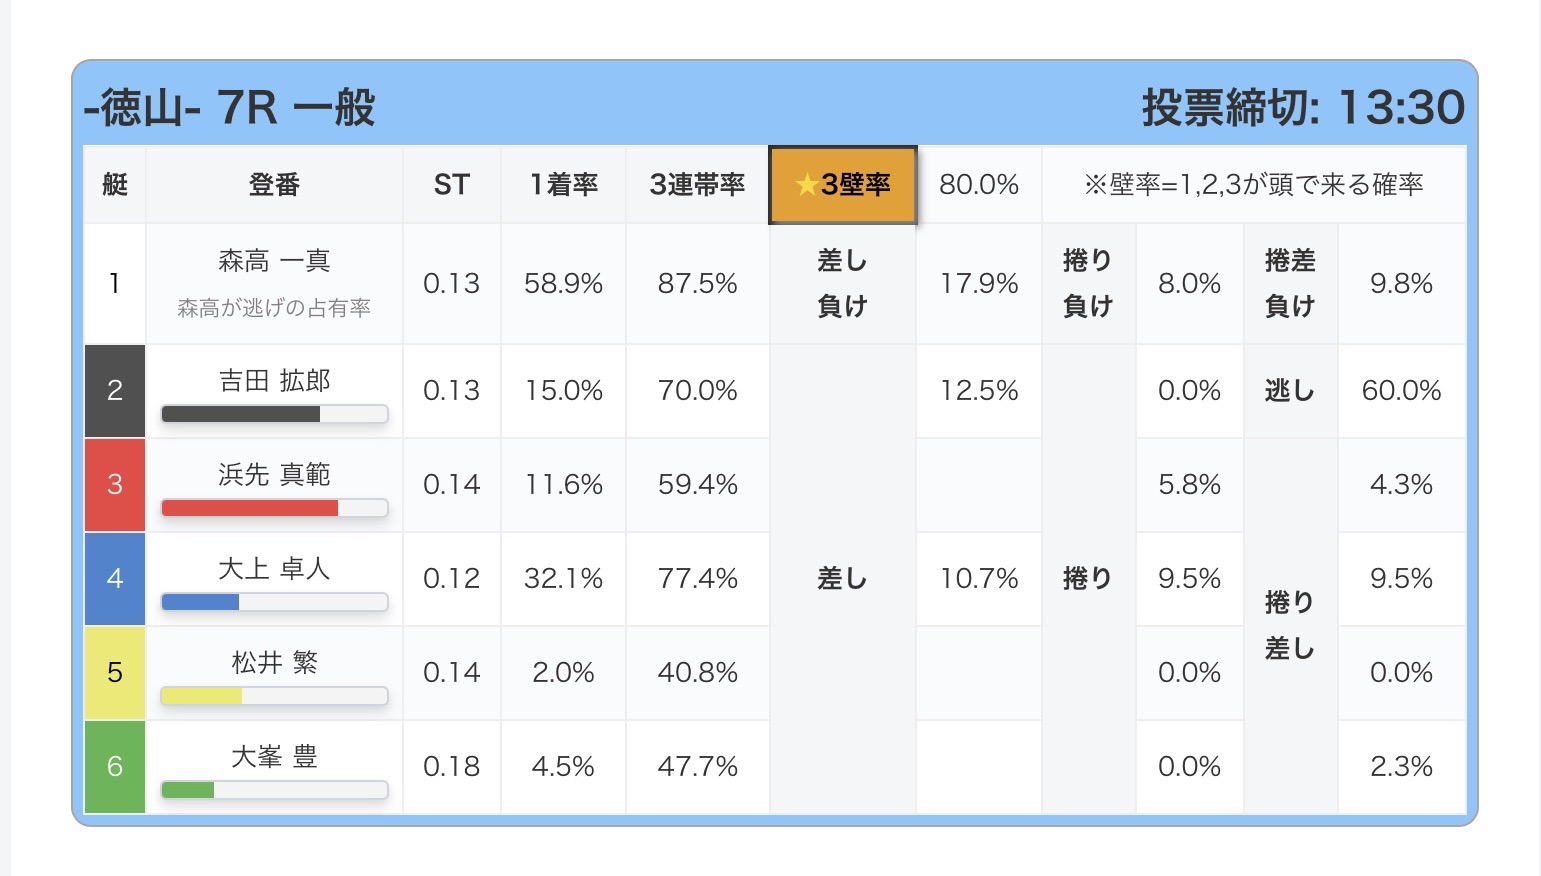Click boat number 6 green badge

point(115,767)
